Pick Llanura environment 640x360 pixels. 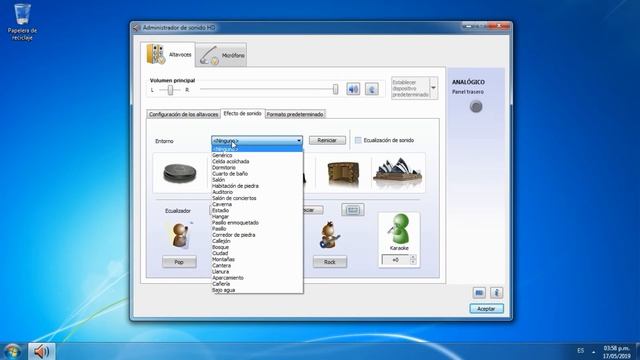[x=257, y=271]
